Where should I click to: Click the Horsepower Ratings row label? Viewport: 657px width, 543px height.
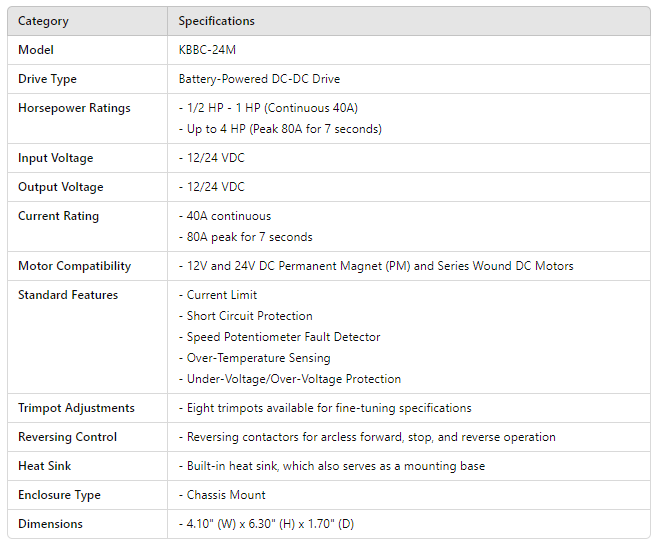pos(74,108)
